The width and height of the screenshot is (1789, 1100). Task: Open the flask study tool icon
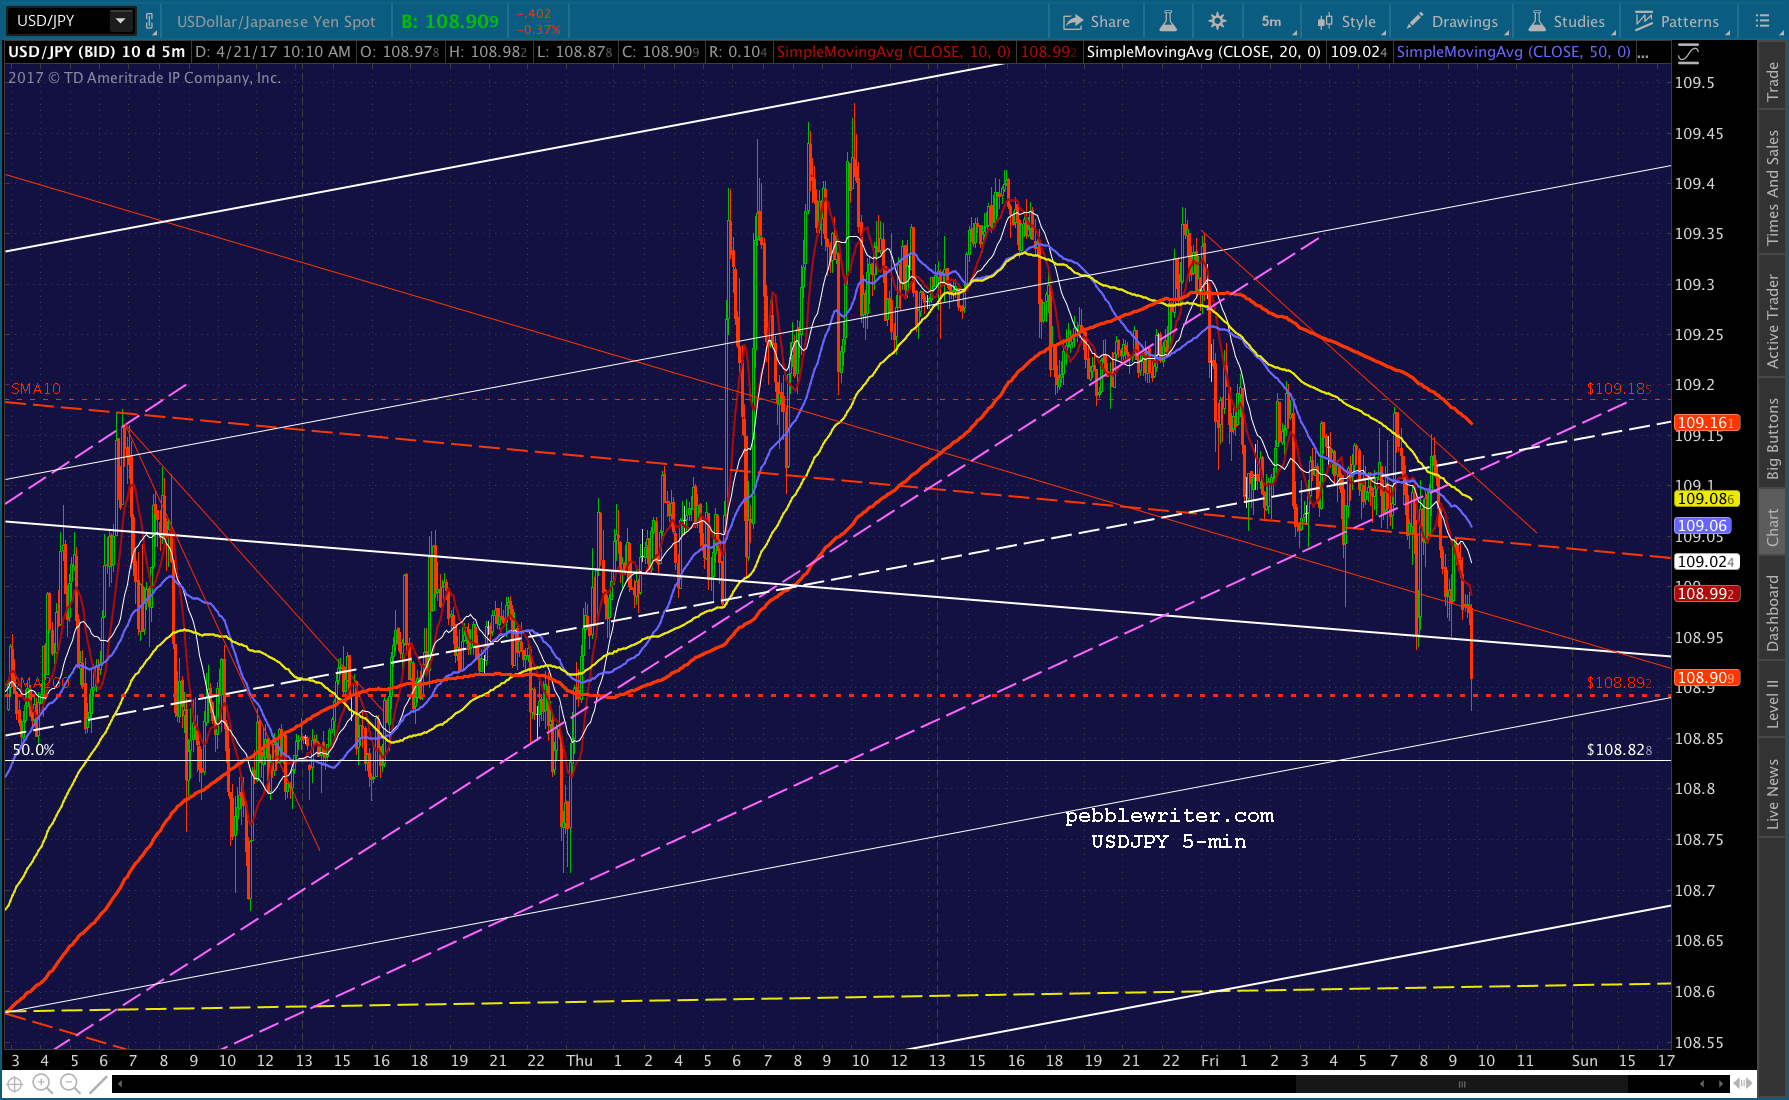[x=1167, y=21]
